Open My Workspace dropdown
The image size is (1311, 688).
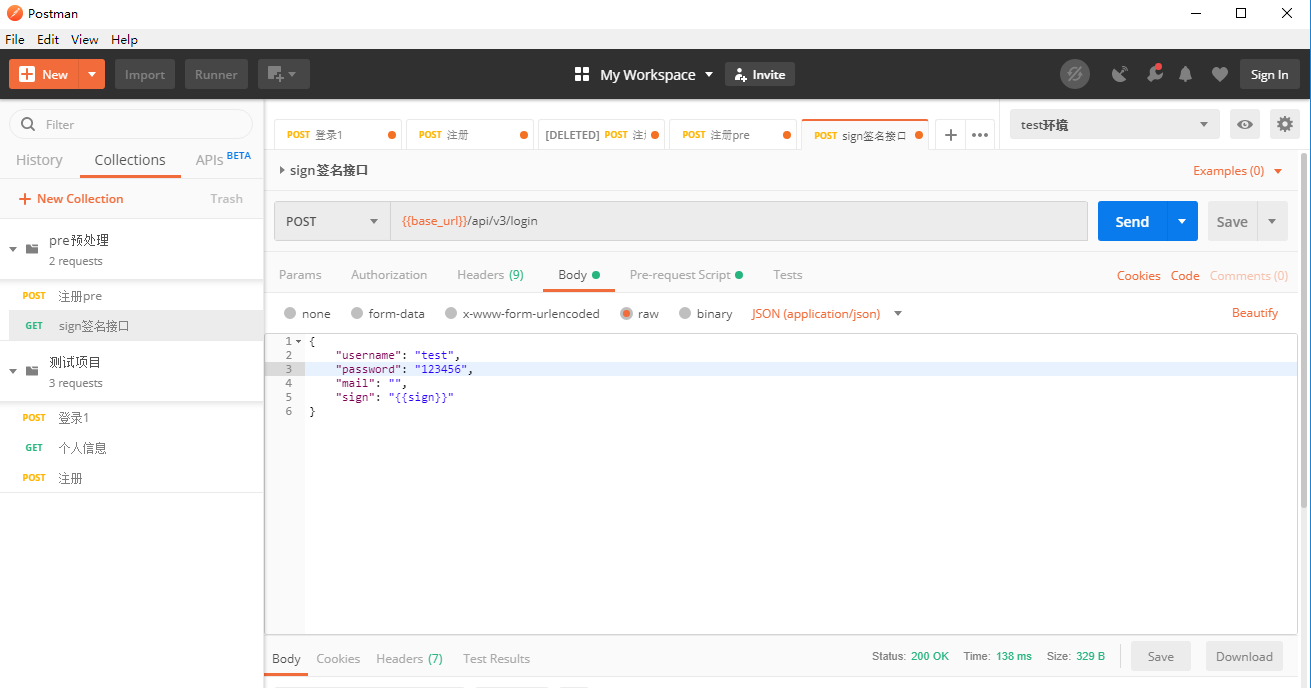(644, 75)
